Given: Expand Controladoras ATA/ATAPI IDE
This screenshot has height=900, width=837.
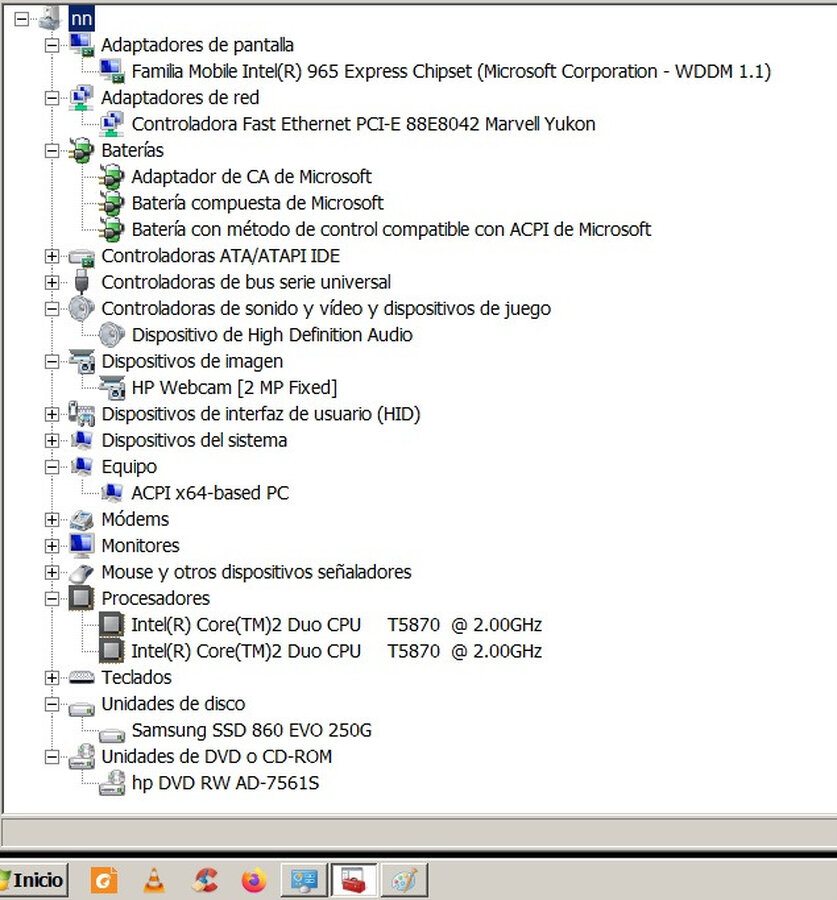Looking at the screenshot, I should [52, 256].
